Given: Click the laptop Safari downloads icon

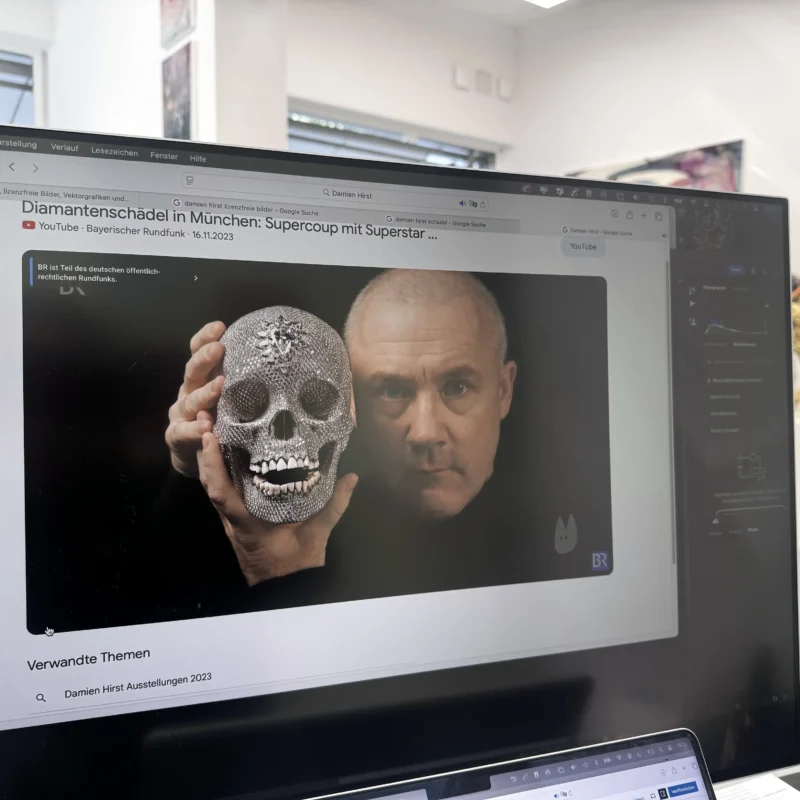Looking at the screenshot, I should 663,772.
